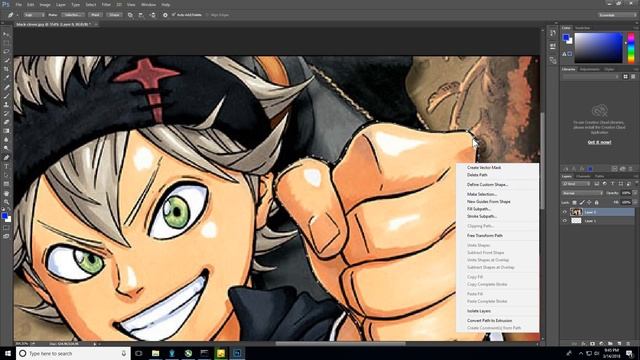The width and height of the screenshot is (640, 360).
Task: Filter layers by type layers icon
Action: tap(612, 184)
